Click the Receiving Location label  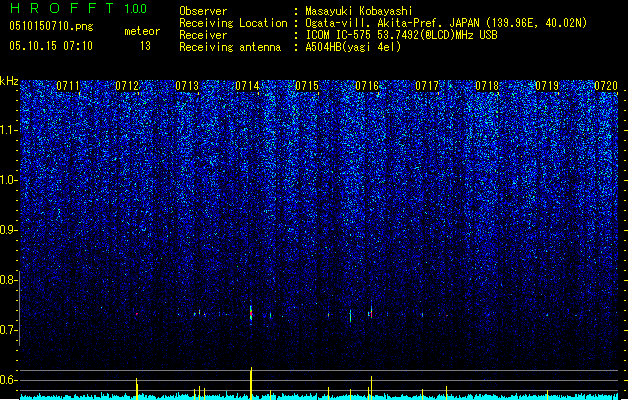tap(233, 23)
